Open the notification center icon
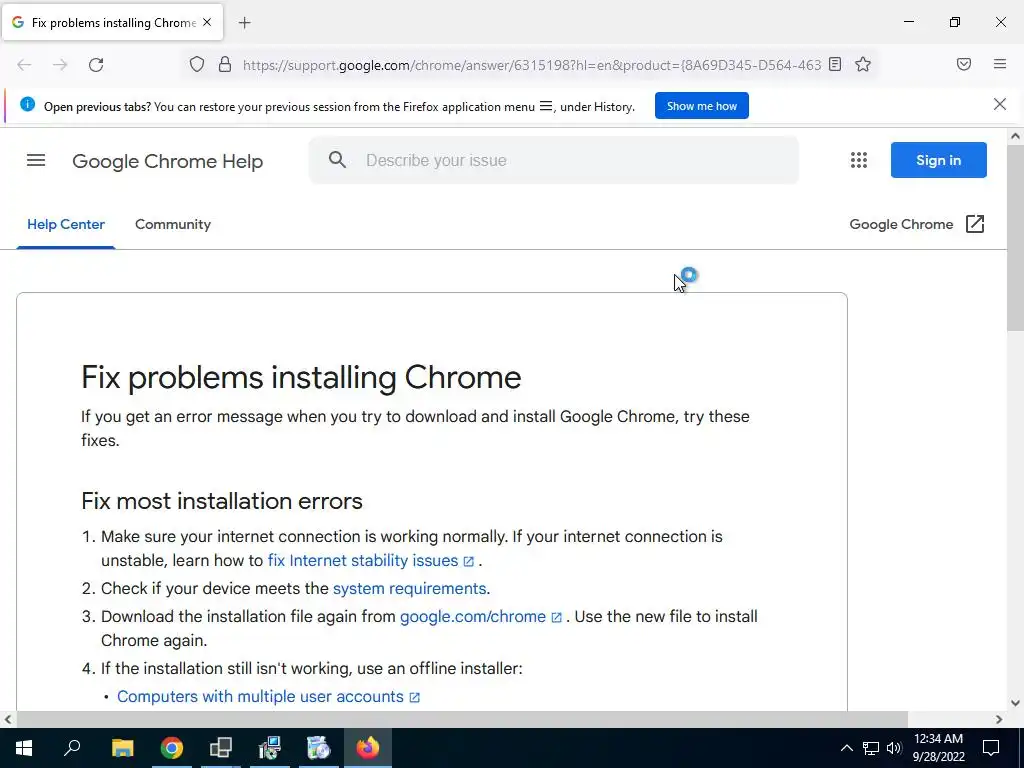The height and width of the screenshot is (768, 1024). [x=991, y=748]
